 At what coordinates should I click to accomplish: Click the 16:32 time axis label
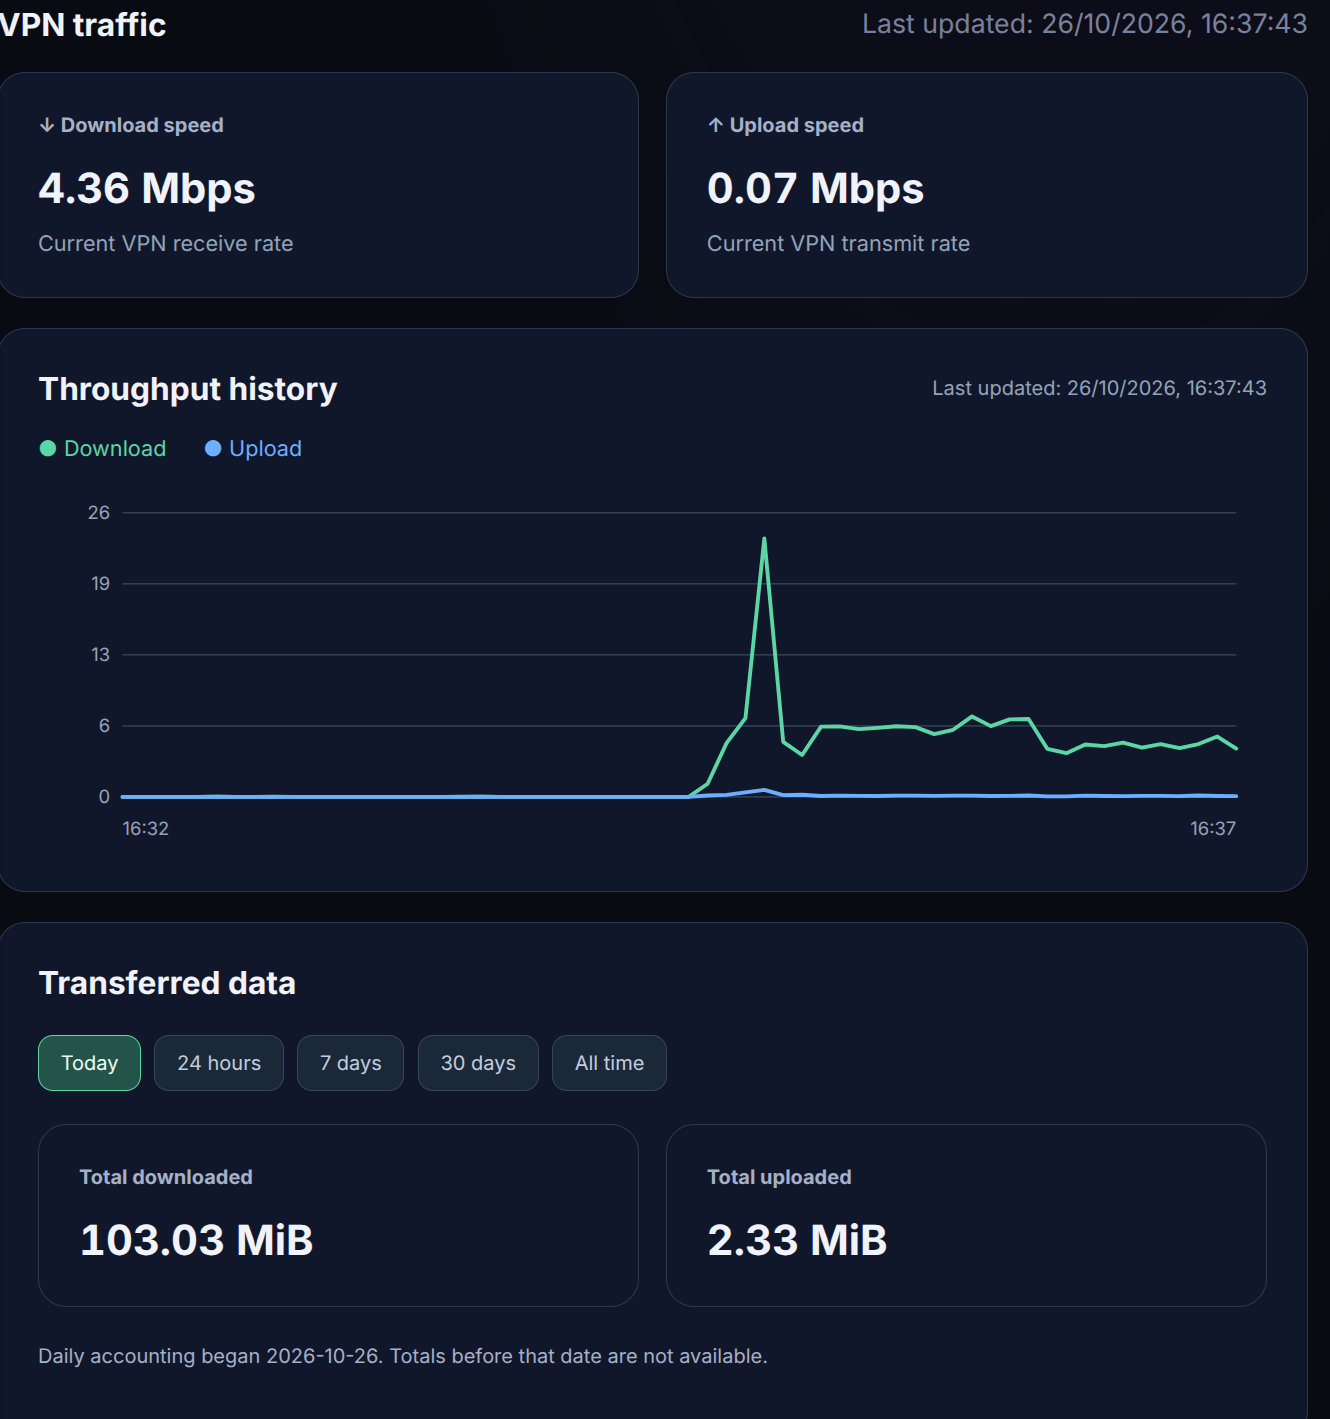pyautogui.click(x=145, y=828)
